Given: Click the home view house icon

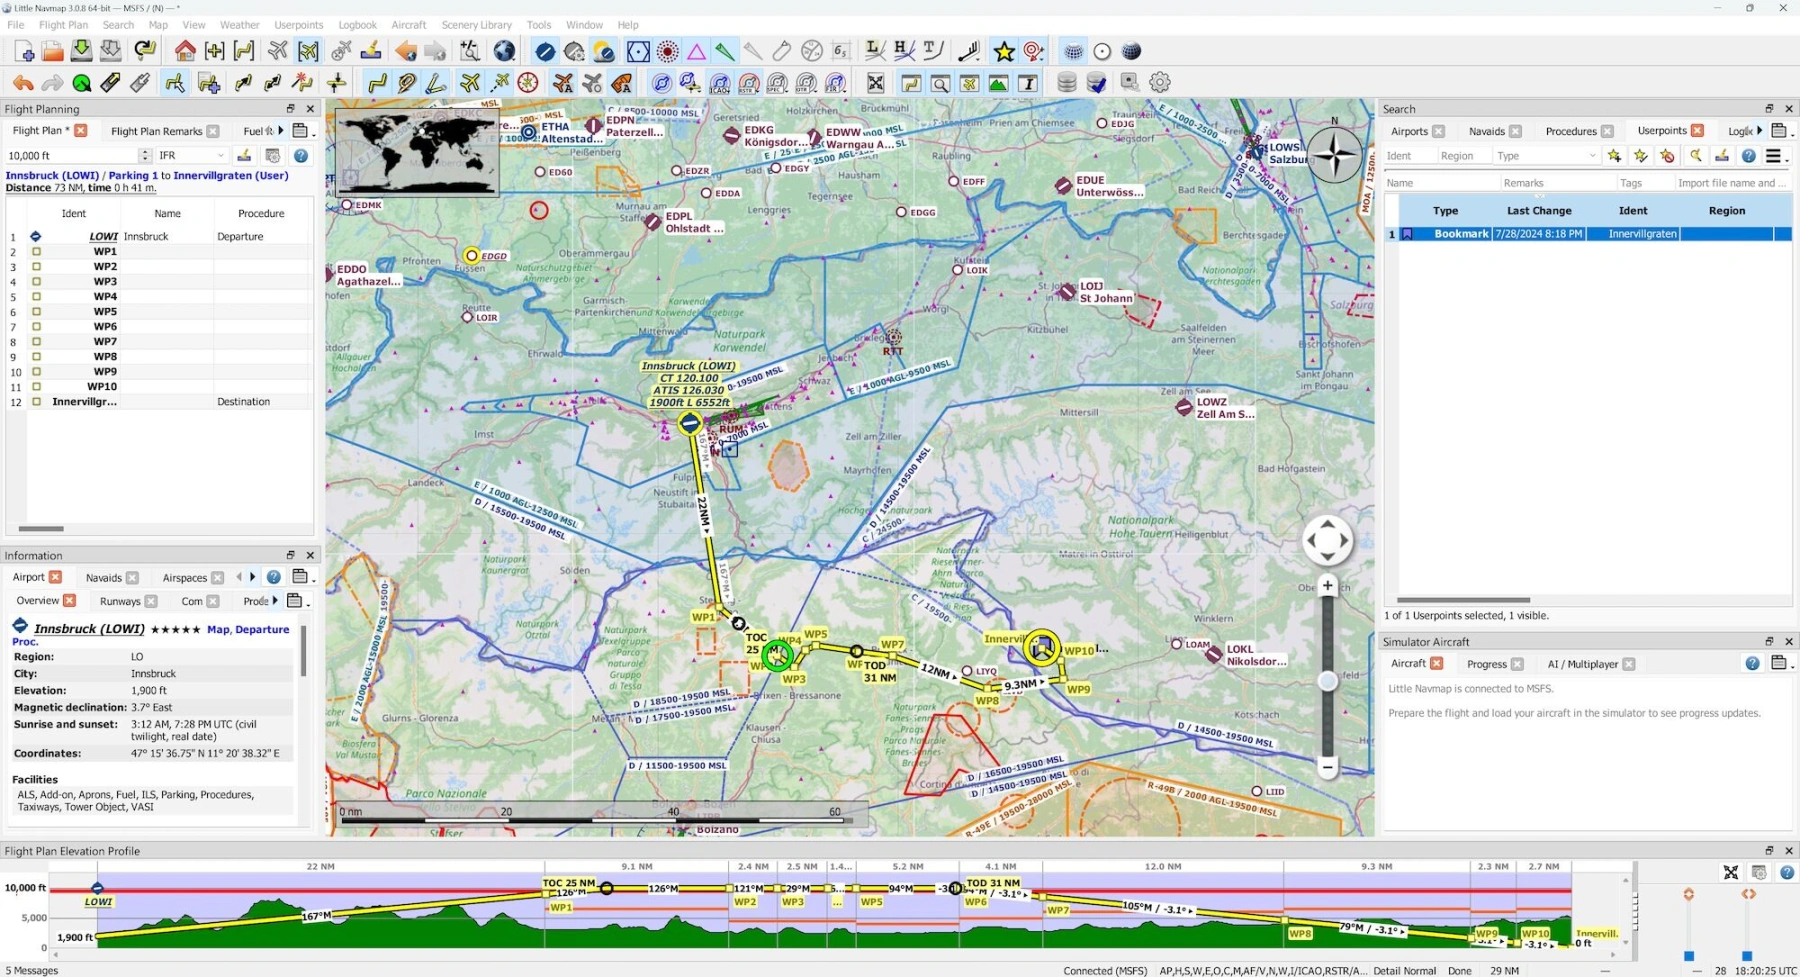Looking at the screenshot, I should (185, 51).
